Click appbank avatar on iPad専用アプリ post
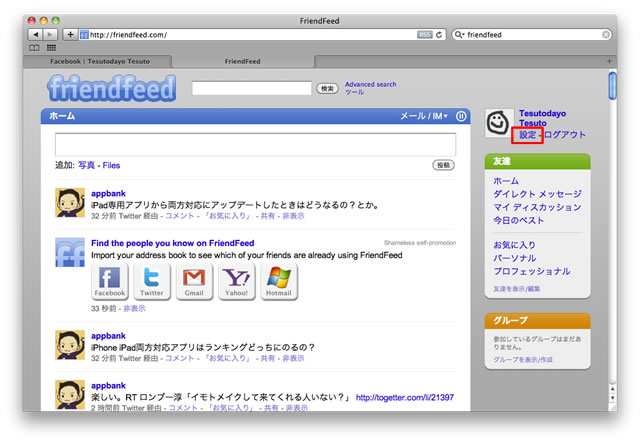Screen dimensions: 640x443 (x=70, y=203)
